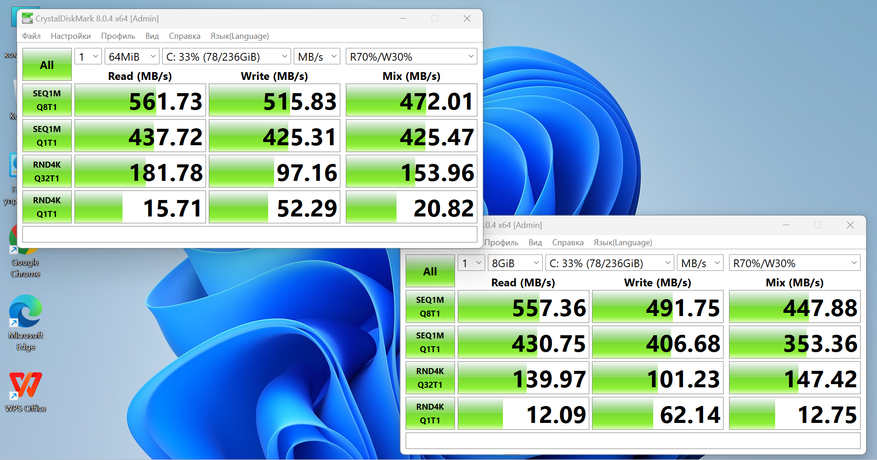
Task: Click the 153.96 mix result
Action: tap(412, 171)
